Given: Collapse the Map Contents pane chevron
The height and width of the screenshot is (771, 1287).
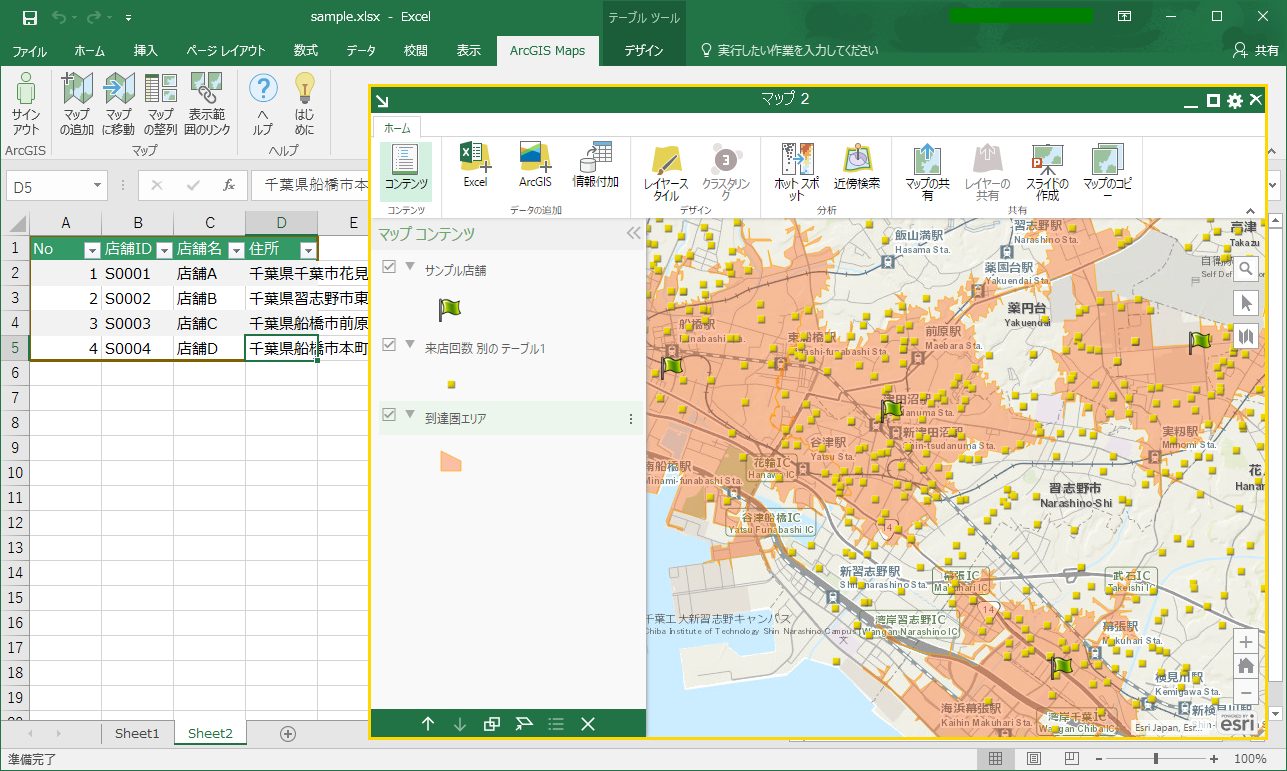Looking at the screenshot, I should tap(632, 233).
